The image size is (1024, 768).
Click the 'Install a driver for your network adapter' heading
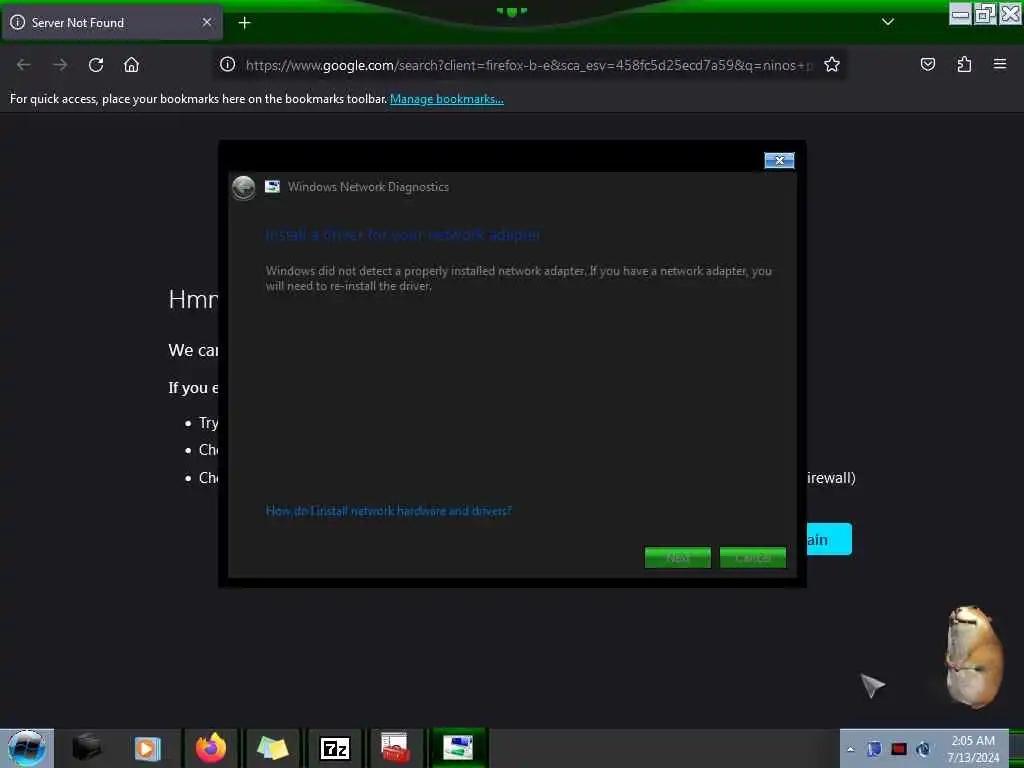click(x=402, y=234)
